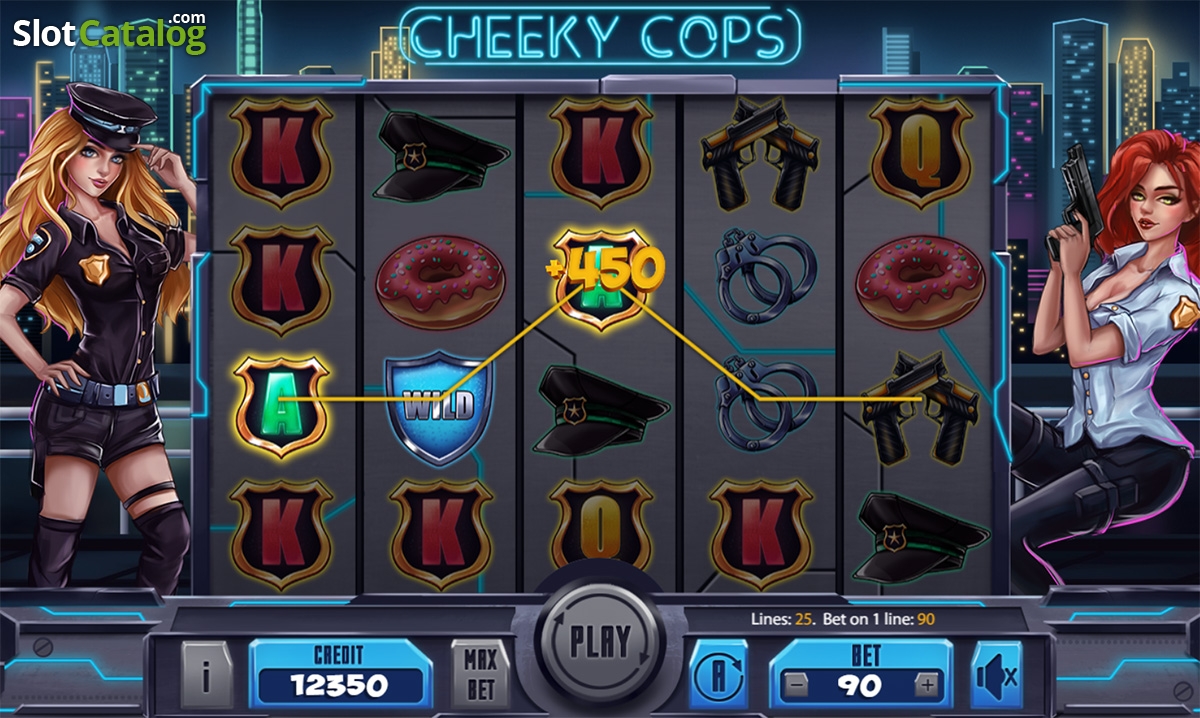The width and height of the screenshot is (1200, 718).
Task: Click the crossed pistols at top of reel four
Action: coord(762,152)
